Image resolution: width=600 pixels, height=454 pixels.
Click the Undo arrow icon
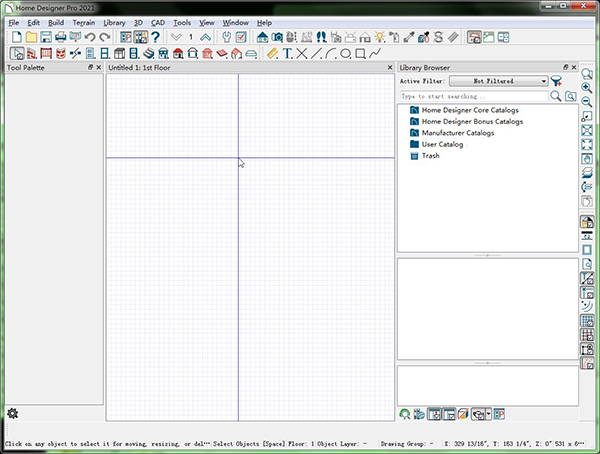(91, 37)
